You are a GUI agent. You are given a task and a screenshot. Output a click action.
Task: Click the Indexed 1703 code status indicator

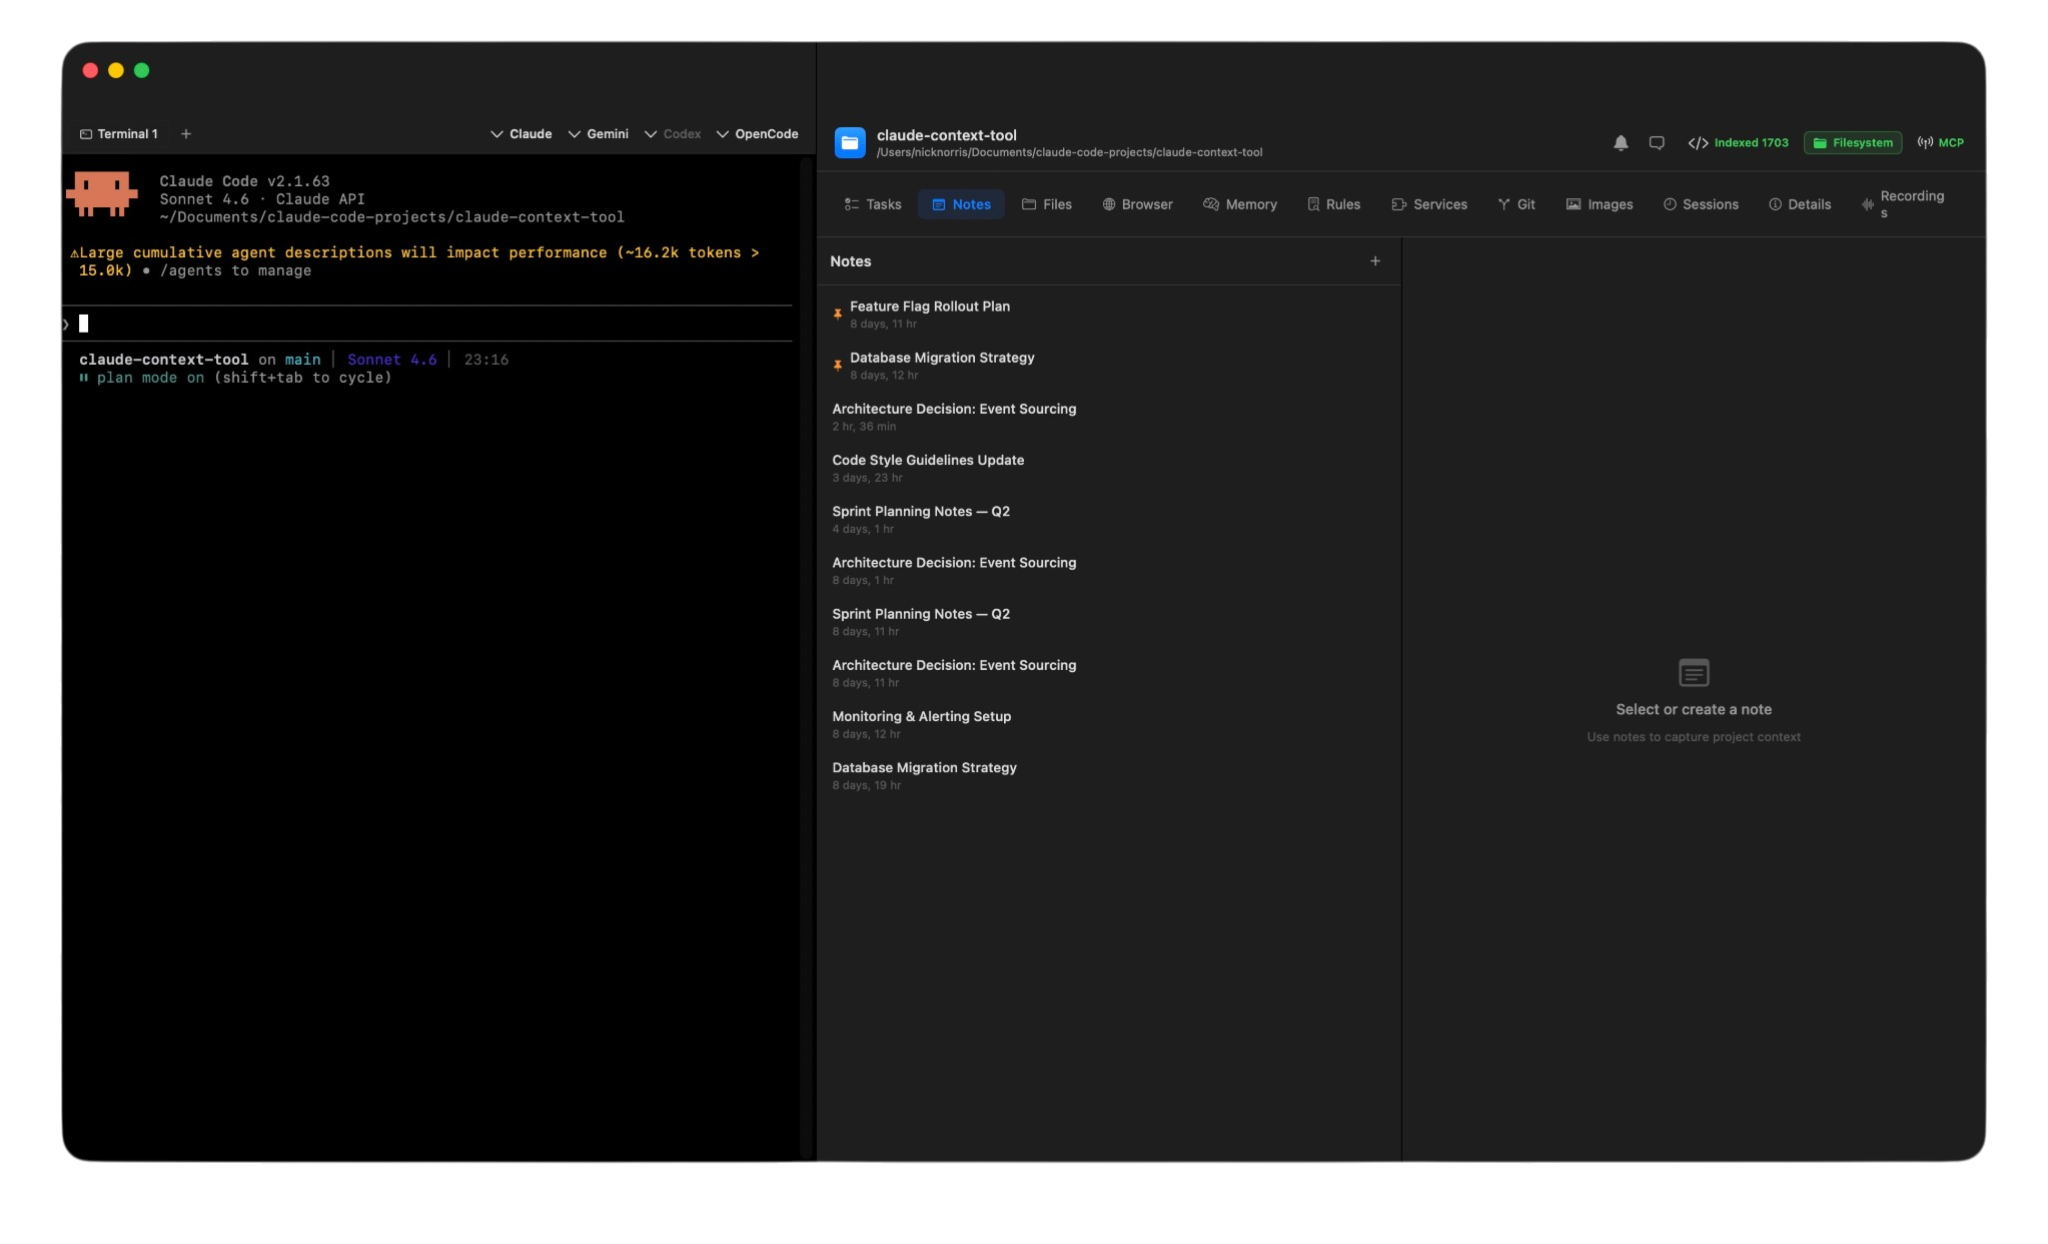coord(1740,143)
